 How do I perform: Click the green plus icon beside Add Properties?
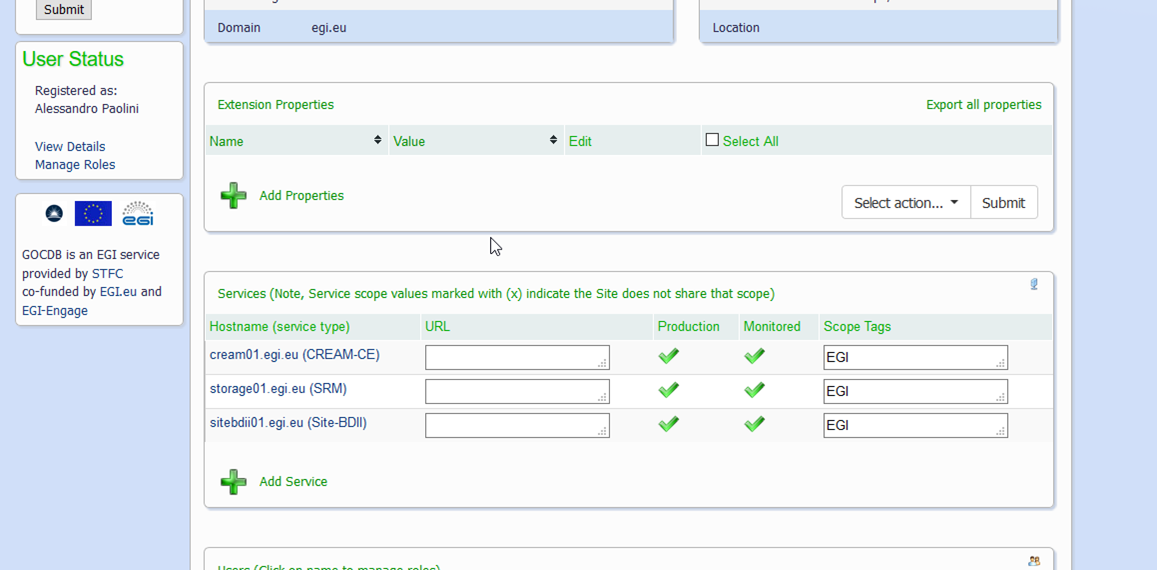tap(233, 196)
